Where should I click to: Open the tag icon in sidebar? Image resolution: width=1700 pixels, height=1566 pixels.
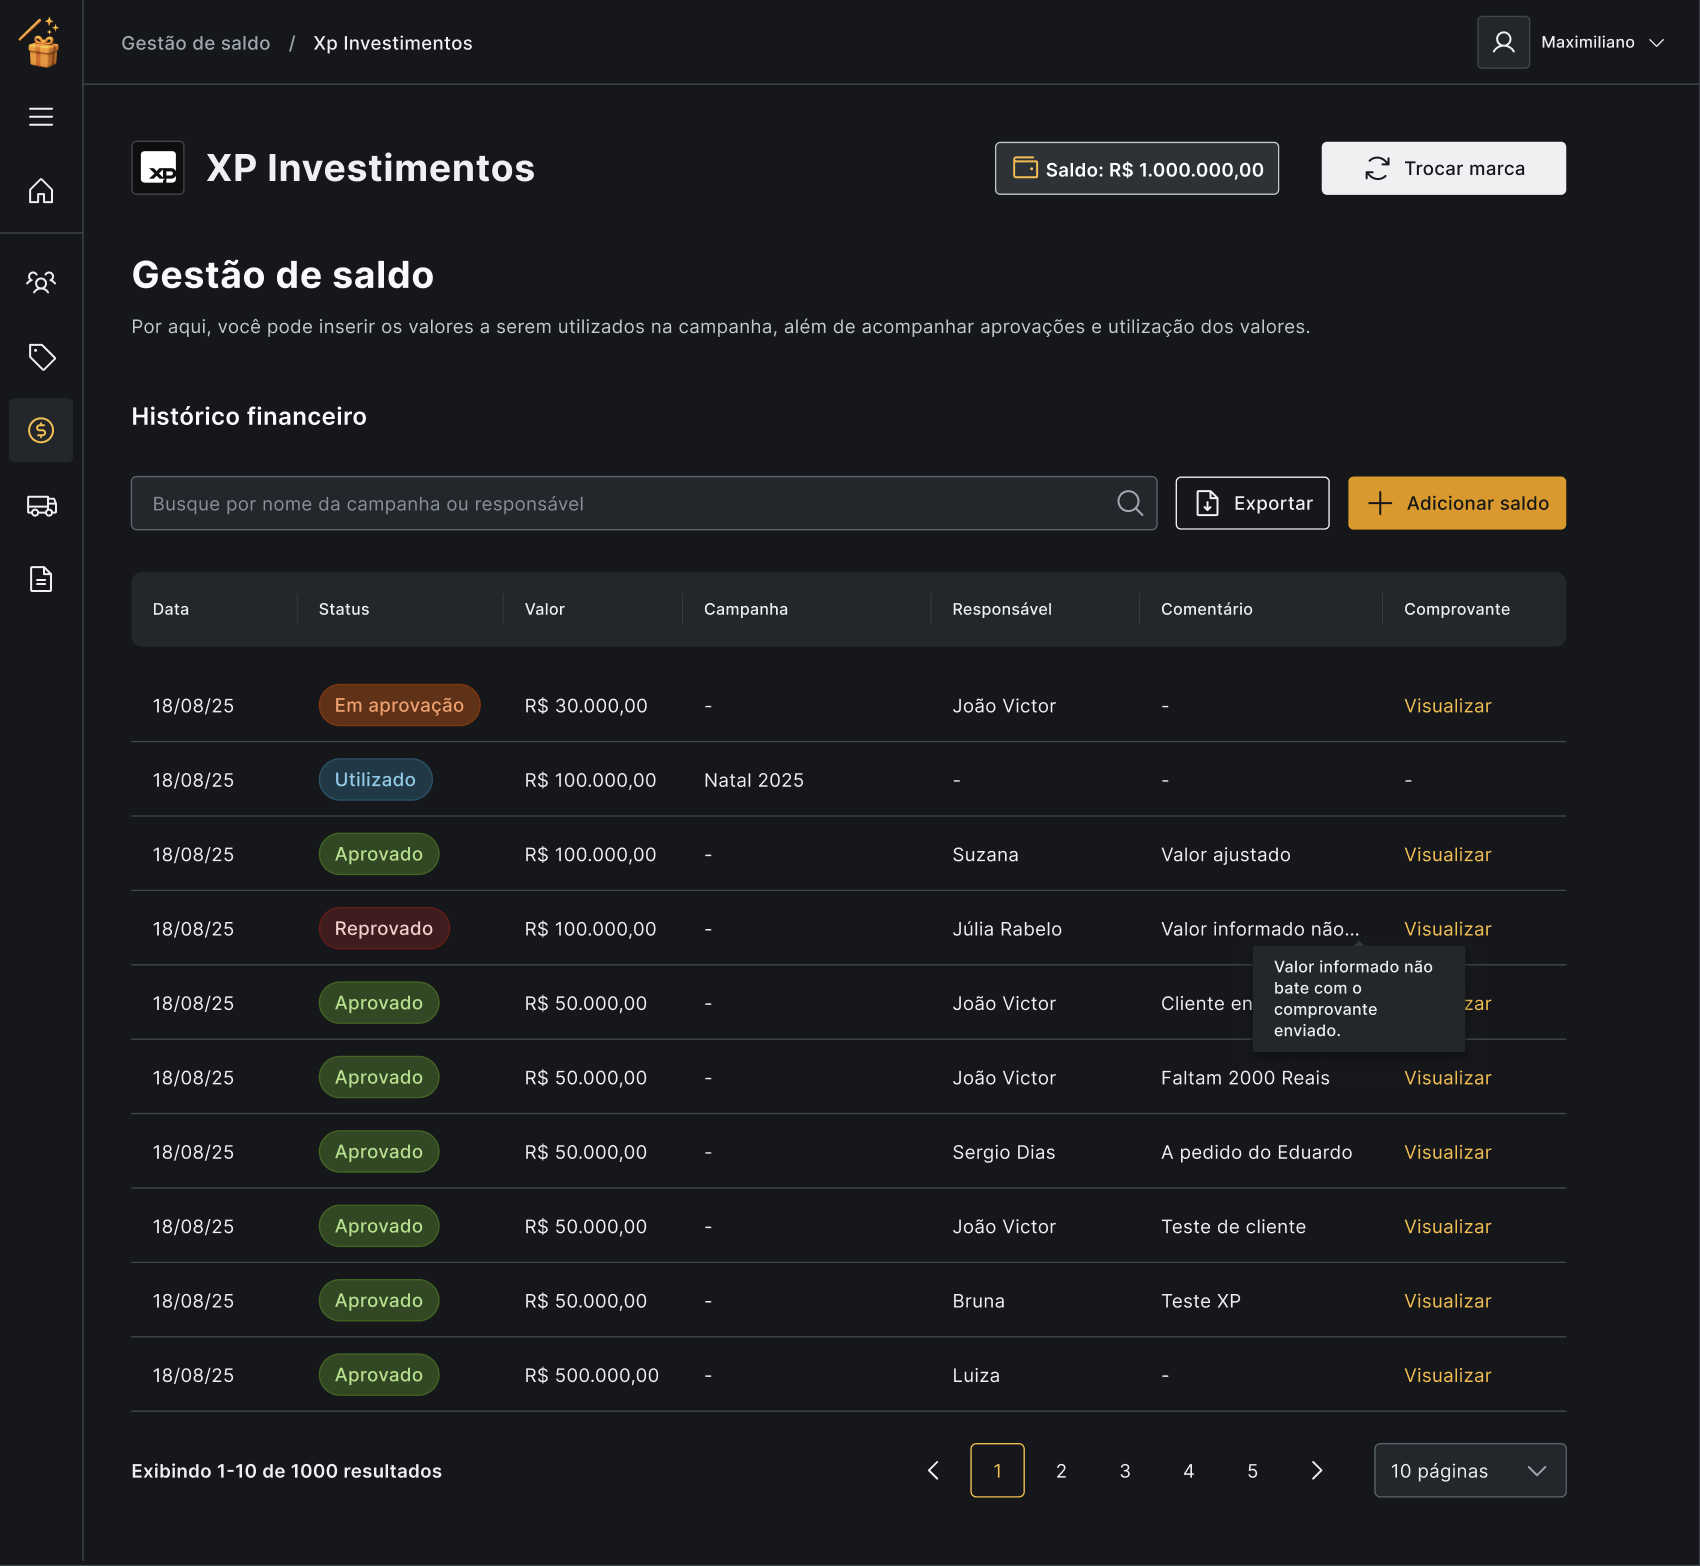(41, 356)
